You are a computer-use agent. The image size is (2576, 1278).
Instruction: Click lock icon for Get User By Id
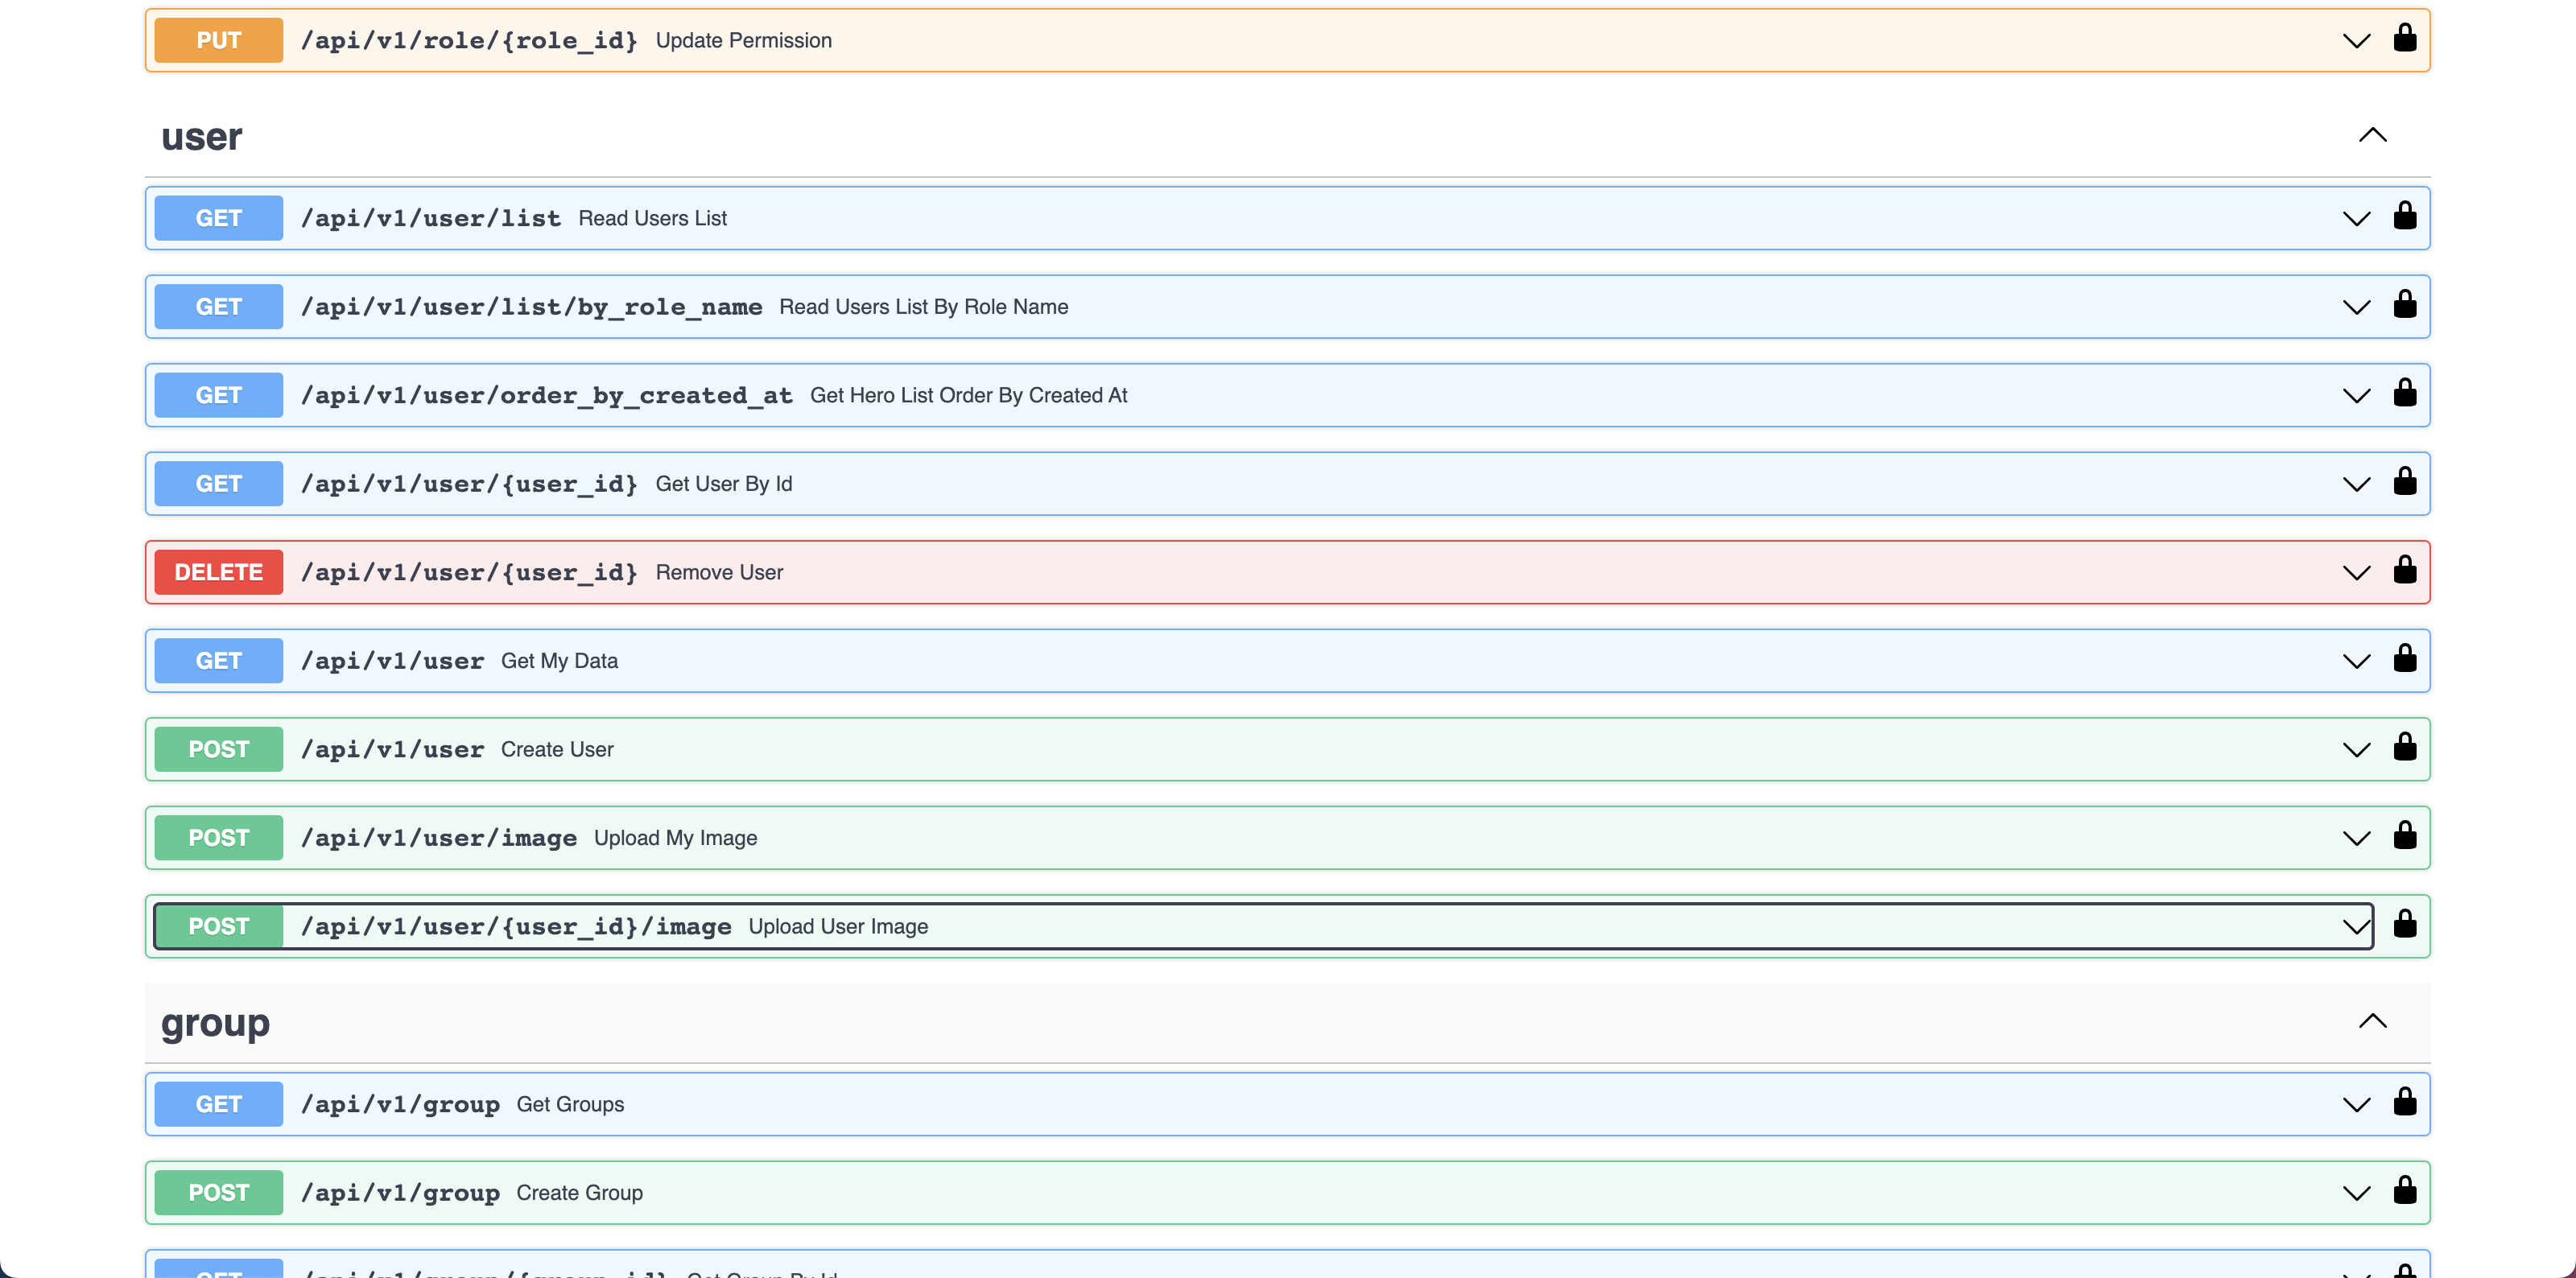2404,482
